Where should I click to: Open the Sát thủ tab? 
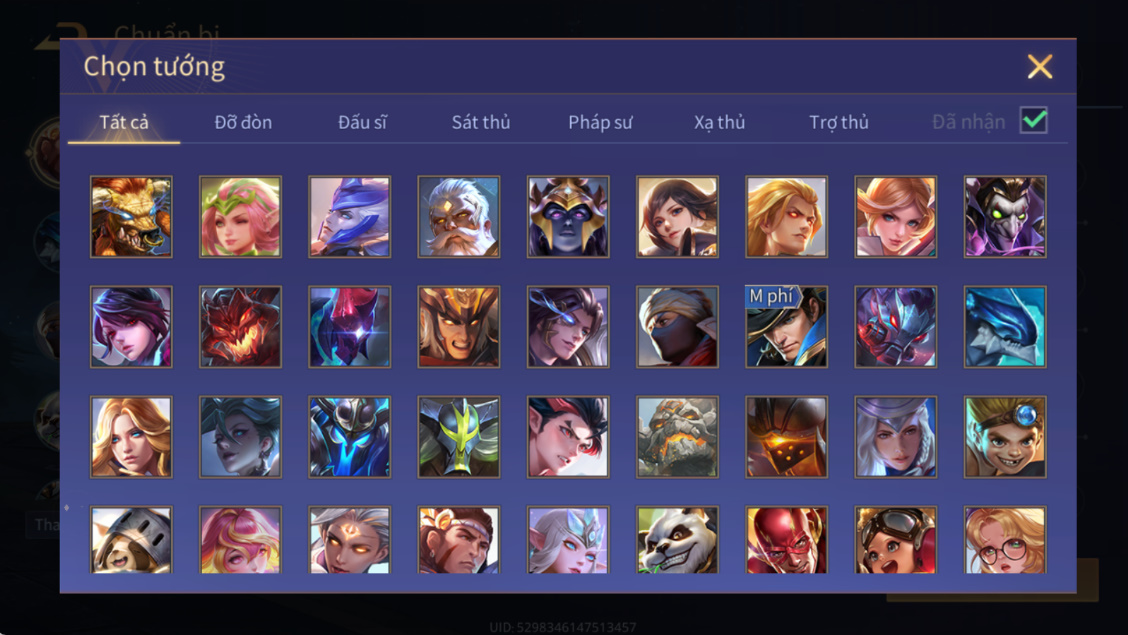point(481,122)
